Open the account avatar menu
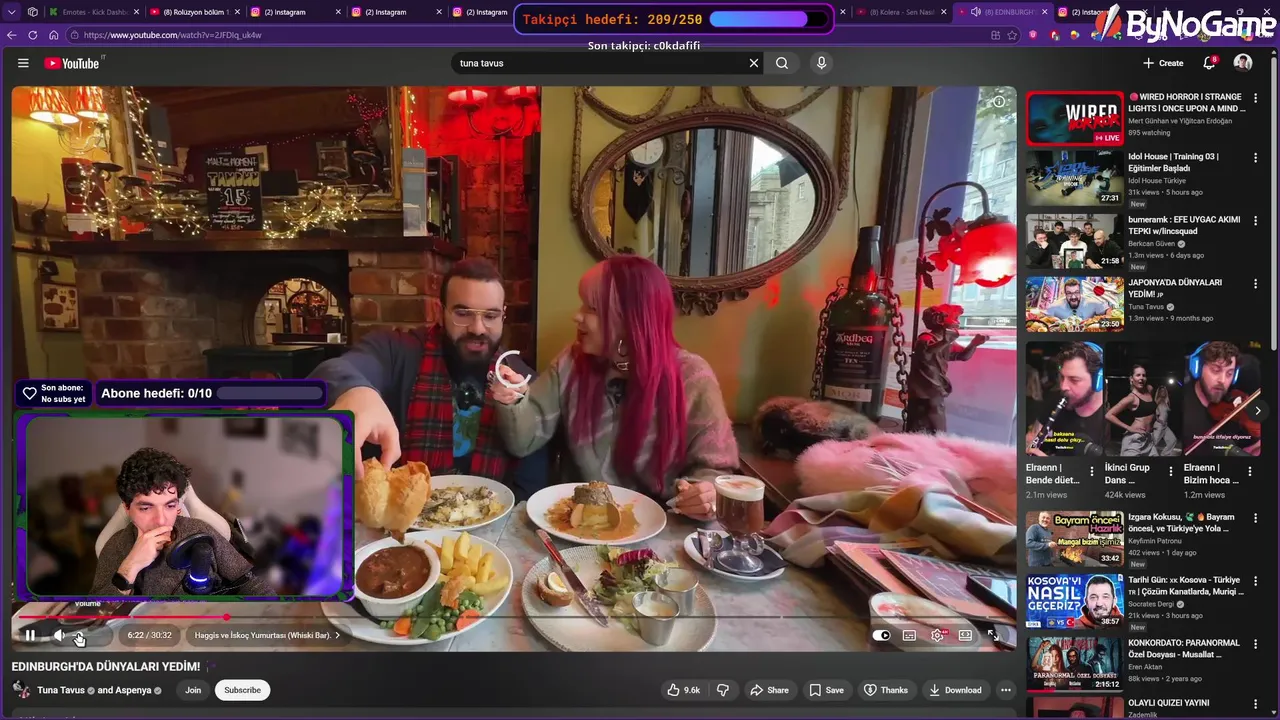The height and width of the screenshot is (720, 1280). (1243, 63)
